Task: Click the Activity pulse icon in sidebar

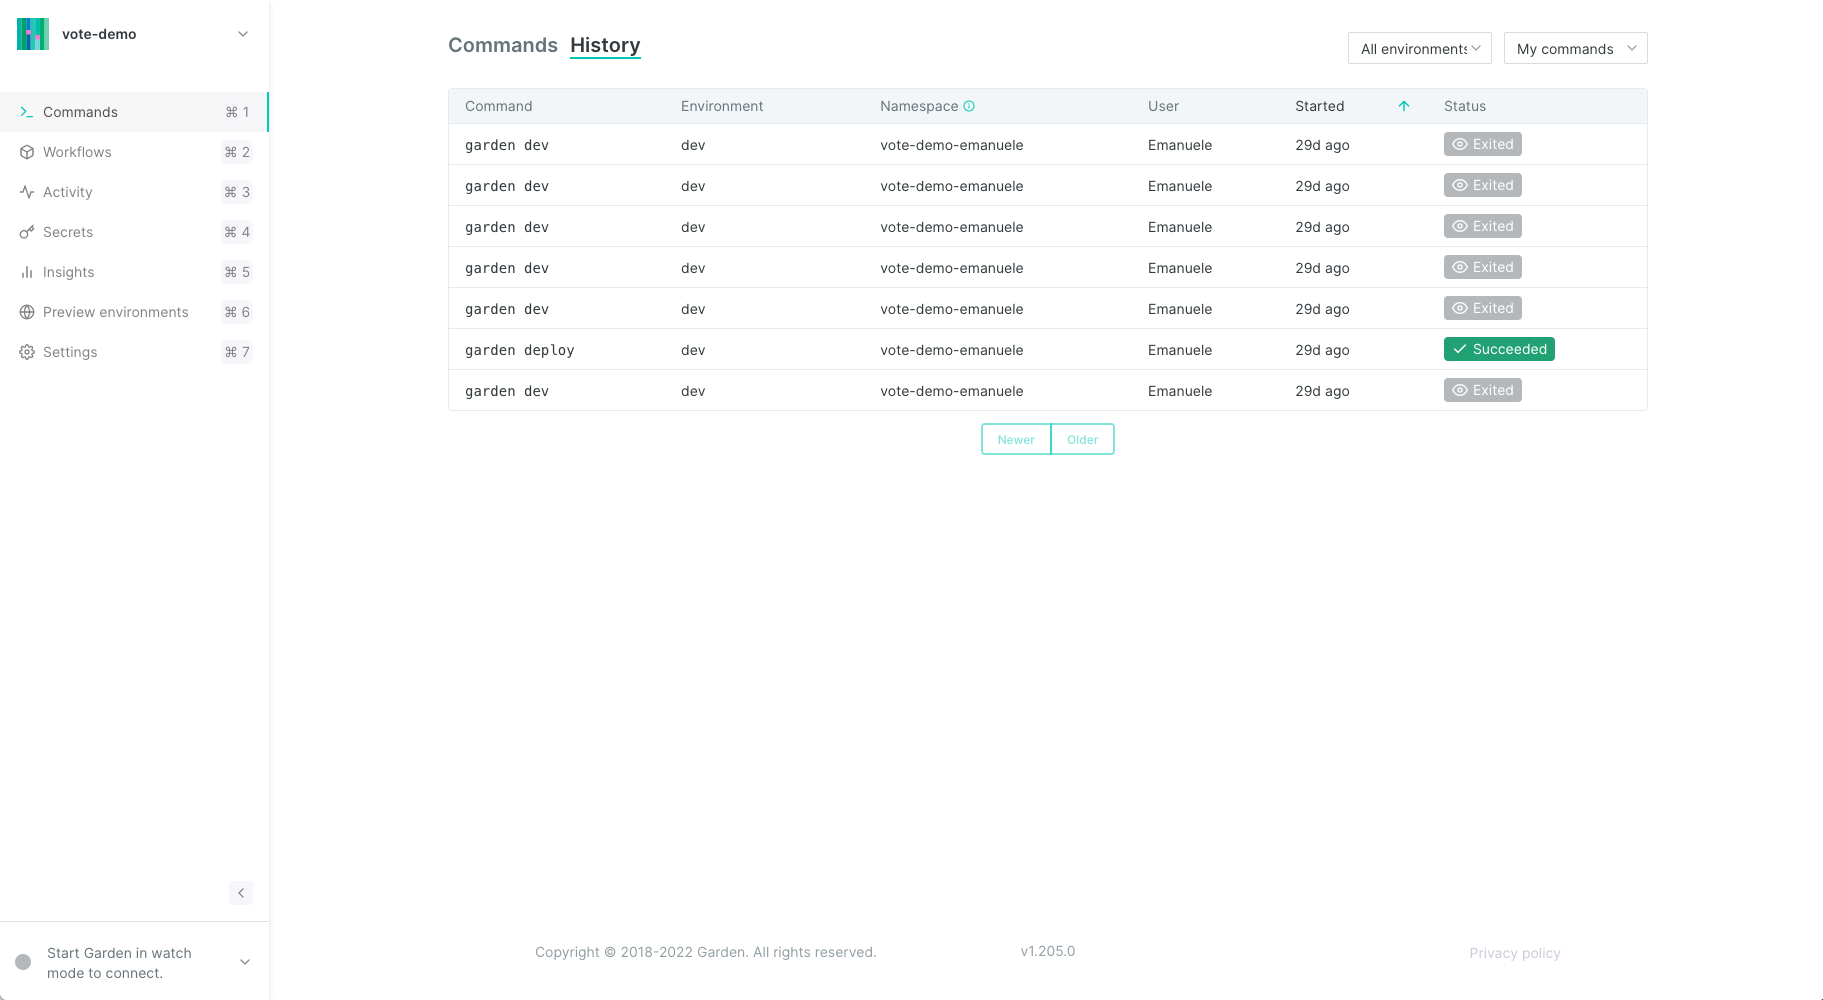Action: coord(27,192)
